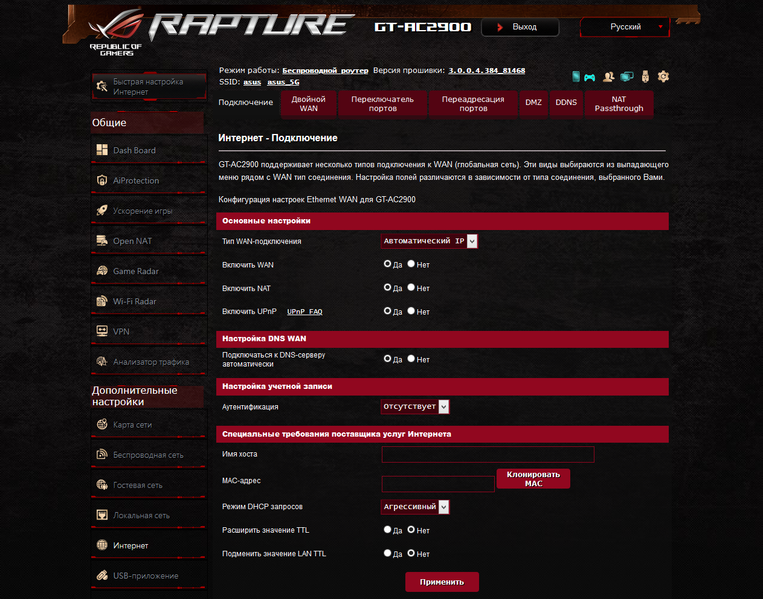
Task: Open the asus_5G SSID link
Action: click(x=283, y=82)
